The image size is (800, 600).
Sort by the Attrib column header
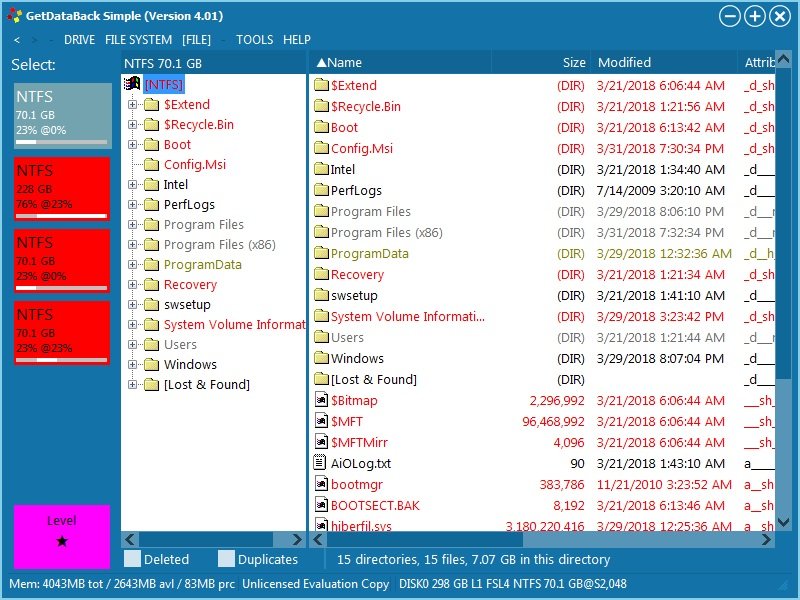[x=757, y=62]
